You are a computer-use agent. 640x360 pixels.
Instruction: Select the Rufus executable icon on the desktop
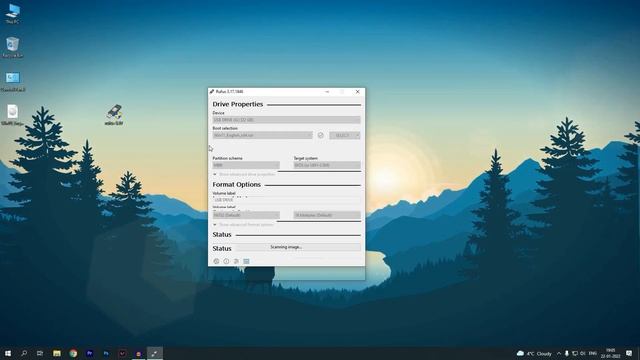114,115
